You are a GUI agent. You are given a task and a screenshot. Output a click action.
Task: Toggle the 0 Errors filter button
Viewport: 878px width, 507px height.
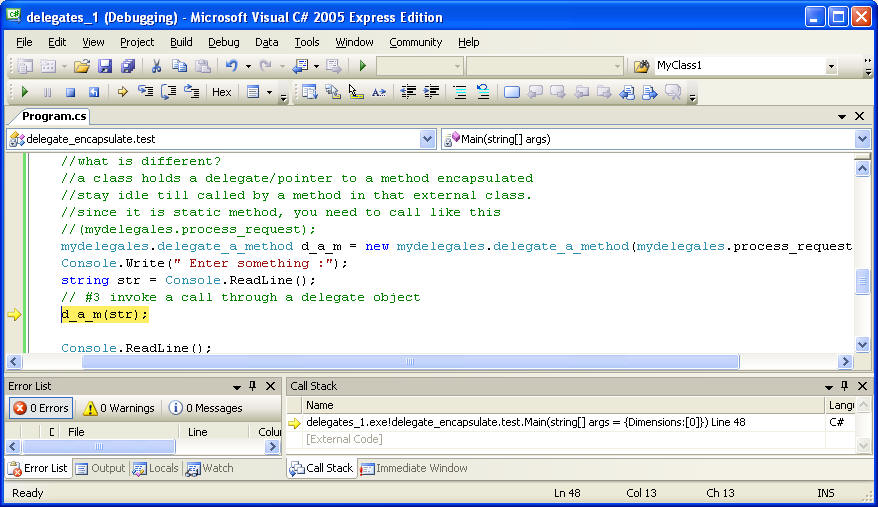point(41,408)
